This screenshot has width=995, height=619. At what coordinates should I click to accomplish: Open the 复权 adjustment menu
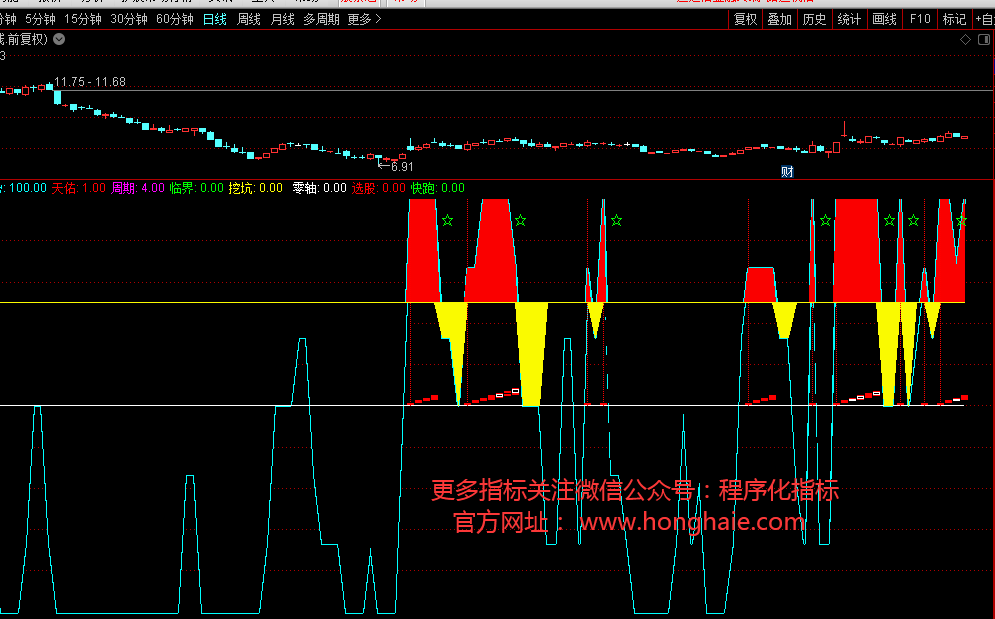pos(745,19)
